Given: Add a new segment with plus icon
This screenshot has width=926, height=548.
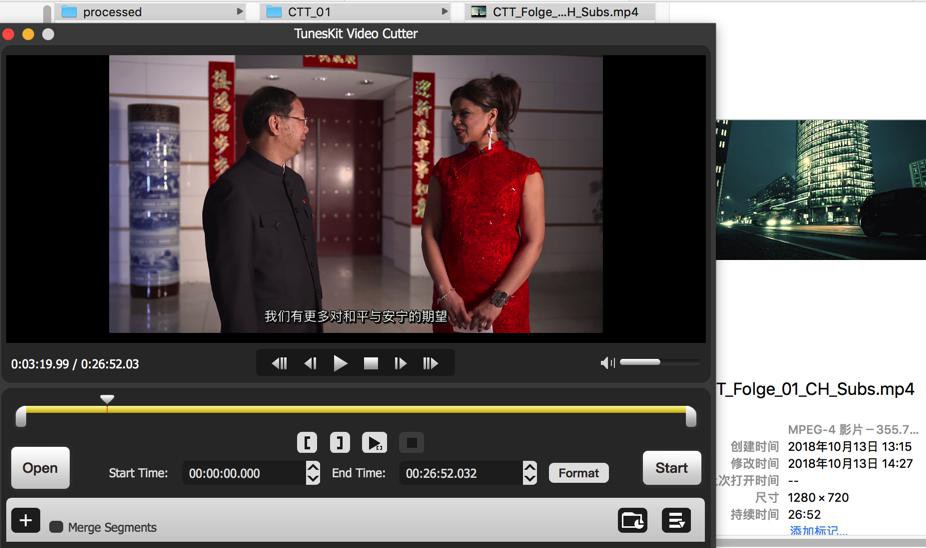Looking at the screenshot, I should [25, 520].
